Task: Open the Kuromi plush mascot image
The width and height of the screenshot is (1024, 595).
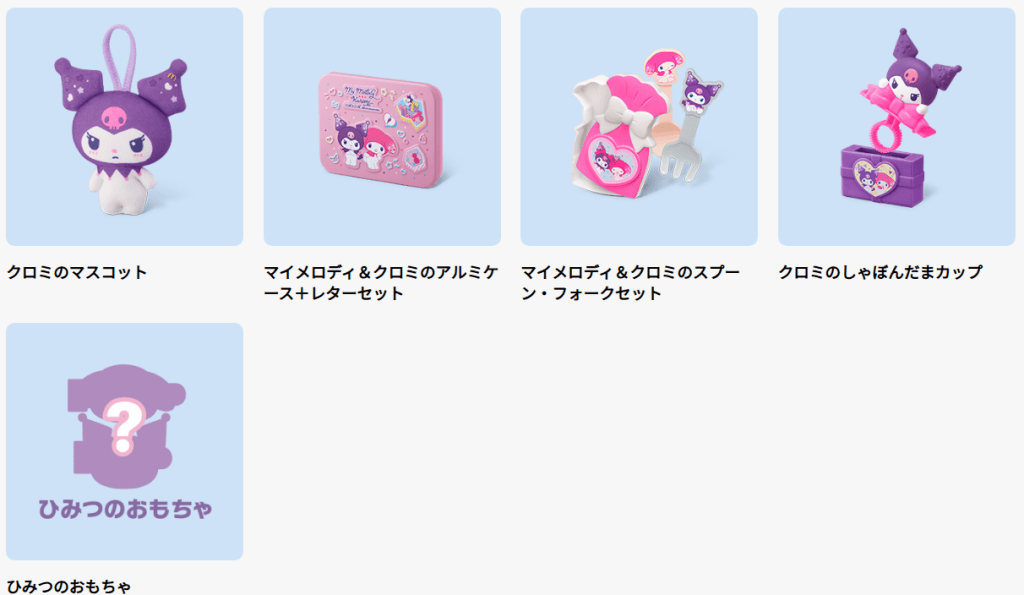Action: pos(124,126)
